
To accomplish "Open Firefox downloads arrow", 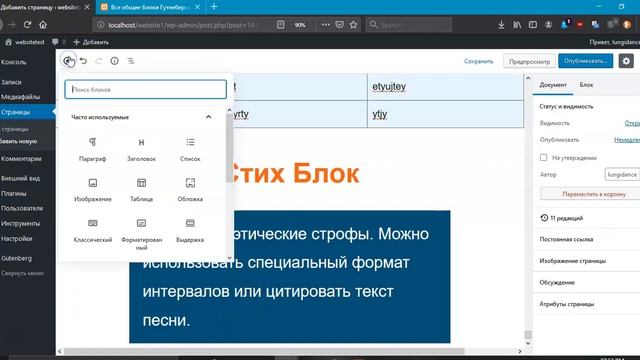I will click(501, 25).
